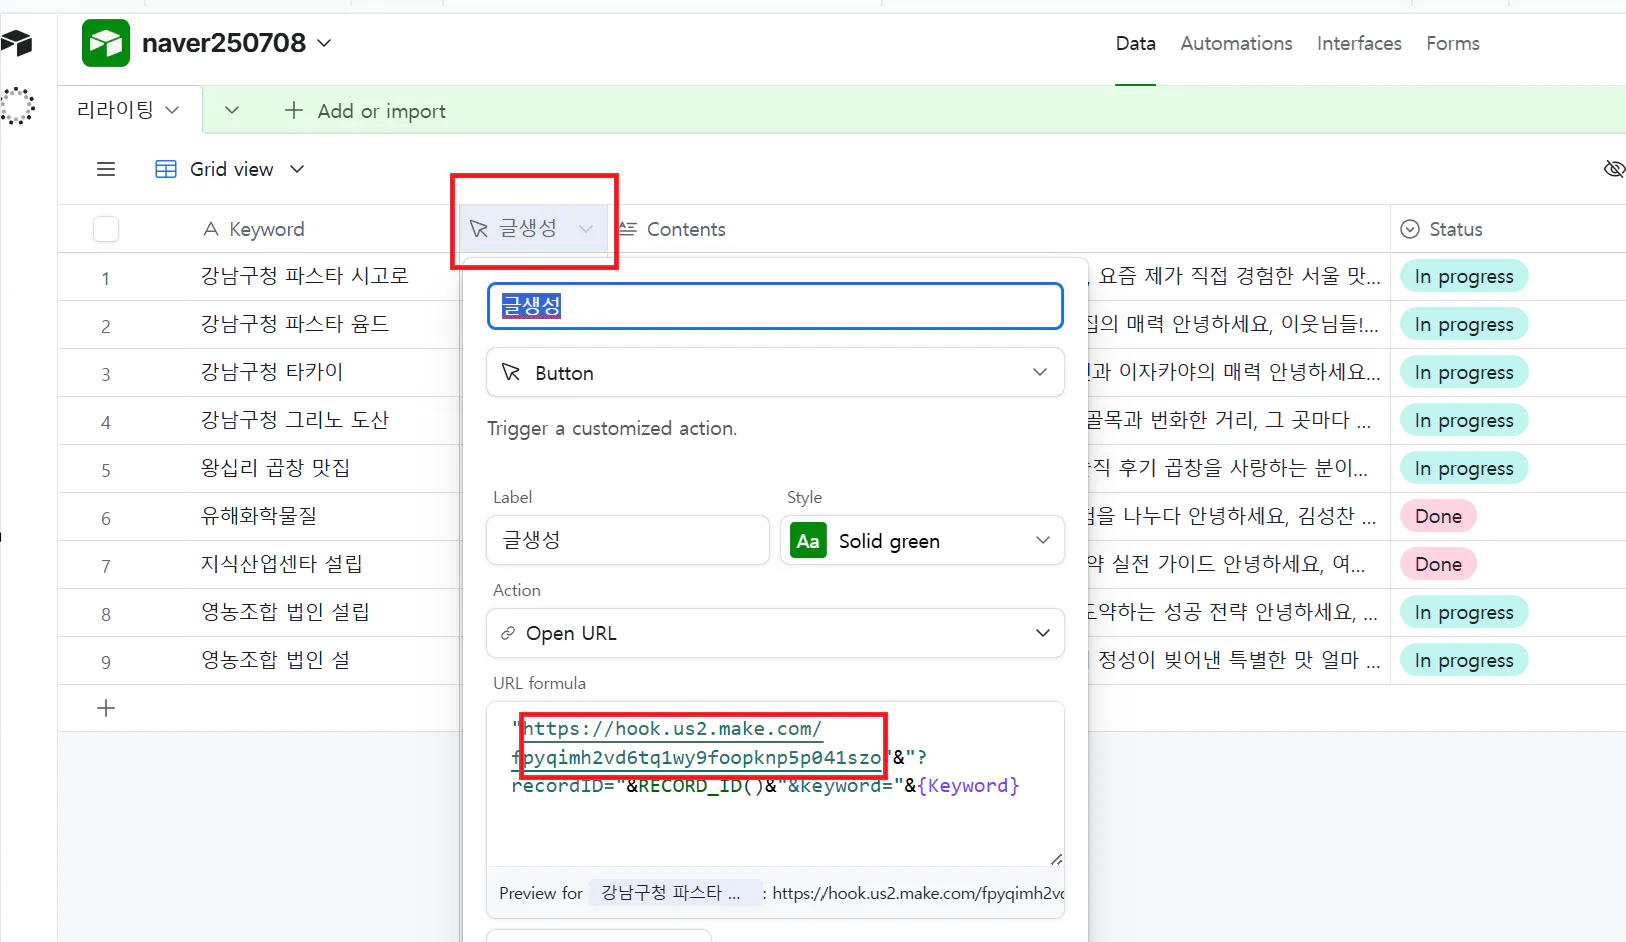
Task: Open the 글생성 column header menu arrow
Action: coord(586,229)
